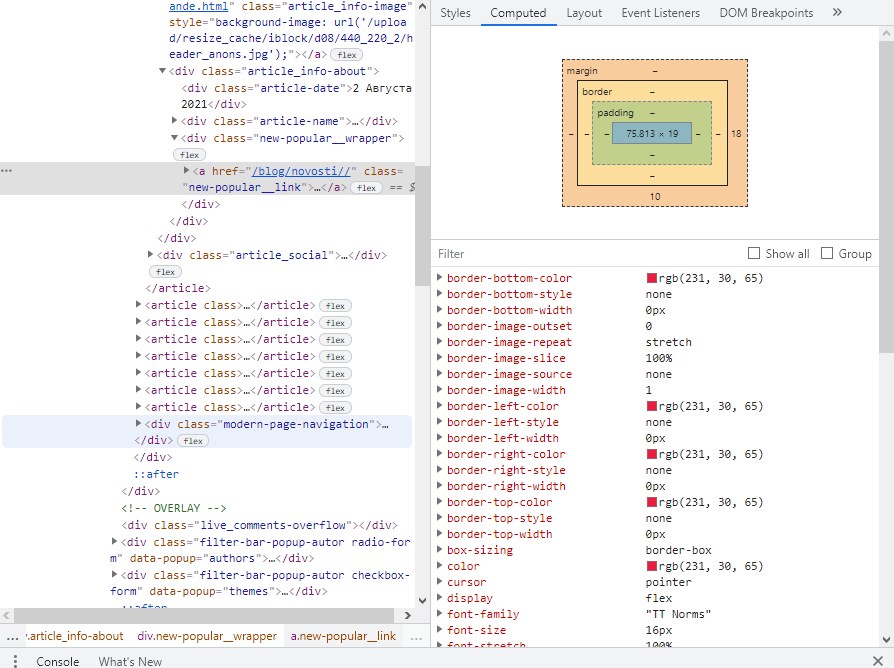Click the drawer three-dot menu icon
This screenshot has width=894, height=668.
point(10,661)
